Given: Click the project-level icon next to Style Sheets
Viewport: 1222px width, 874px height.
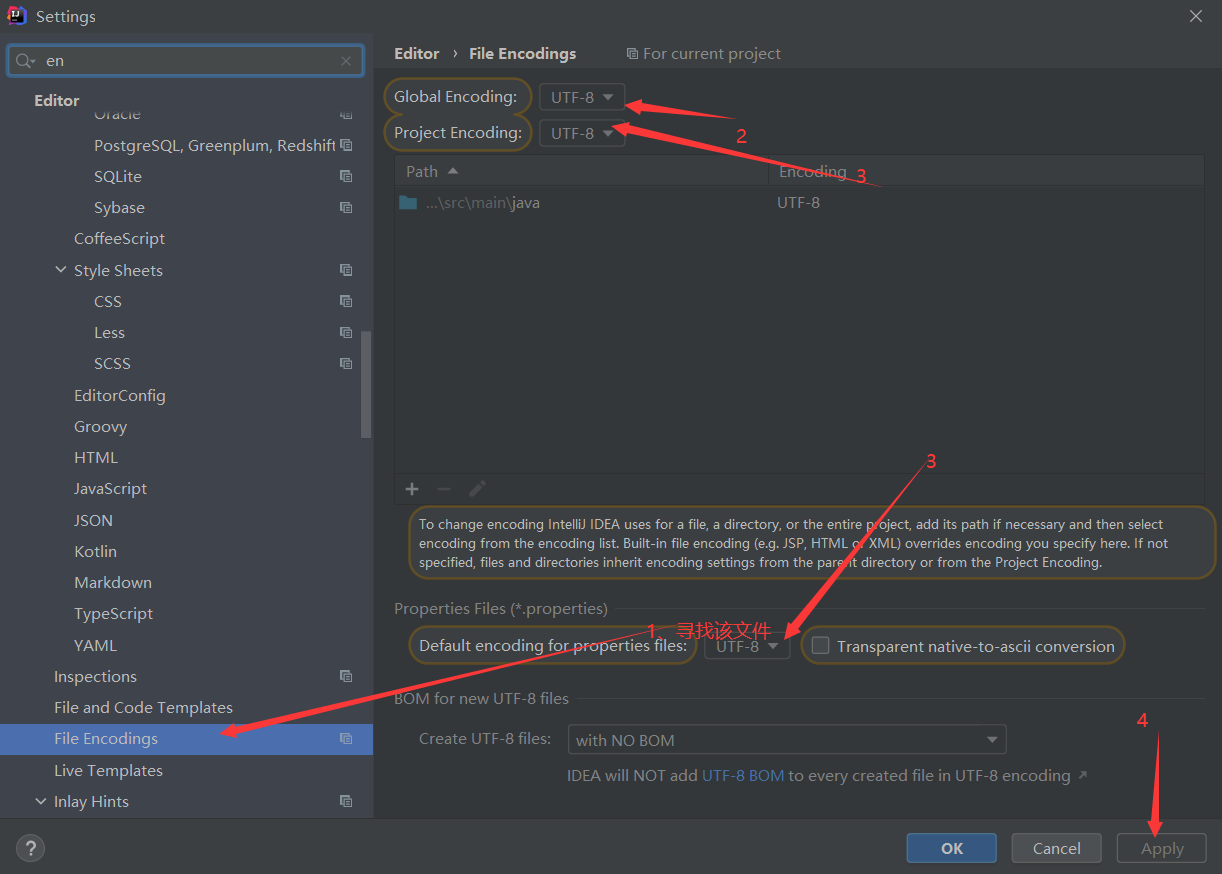Looking at the screenshot, I should point(346,270).
